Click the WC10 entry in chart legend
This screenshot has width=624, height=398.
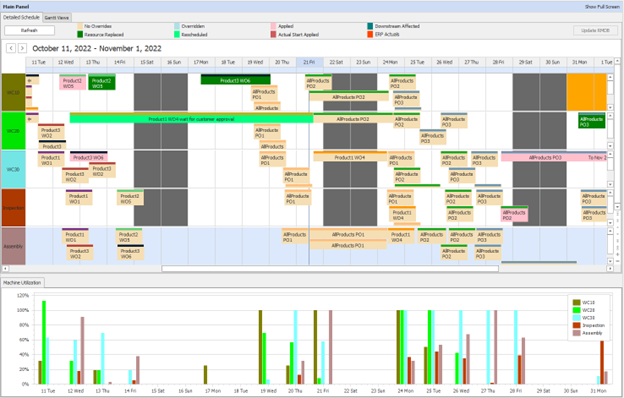click(x=584, y=302)
